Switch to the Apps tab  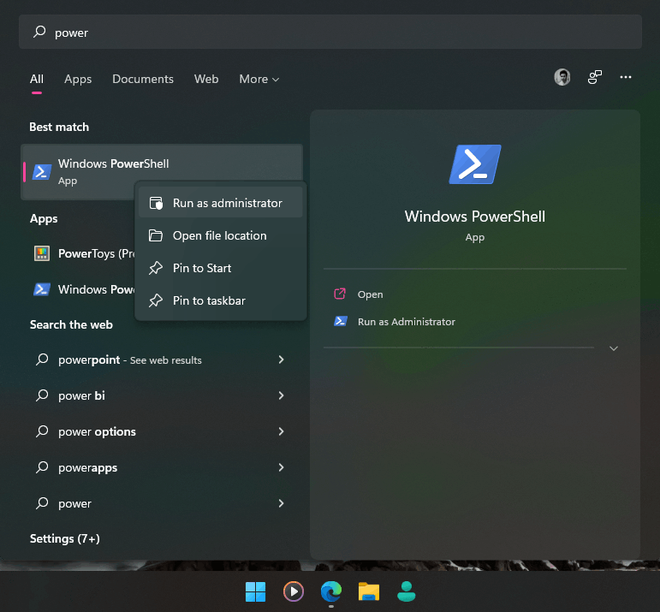tap(78, 79)
